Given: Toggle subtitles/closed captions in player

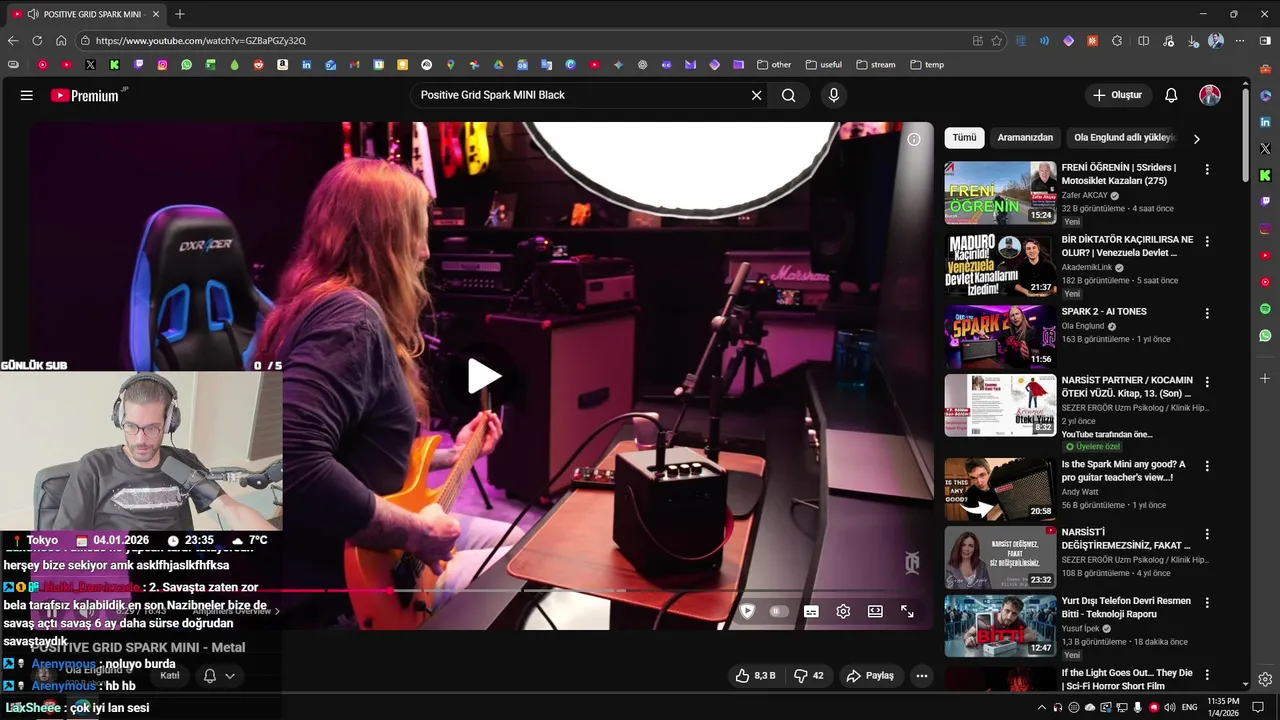Looking at the screenshot, I should [x=811, y=611].
